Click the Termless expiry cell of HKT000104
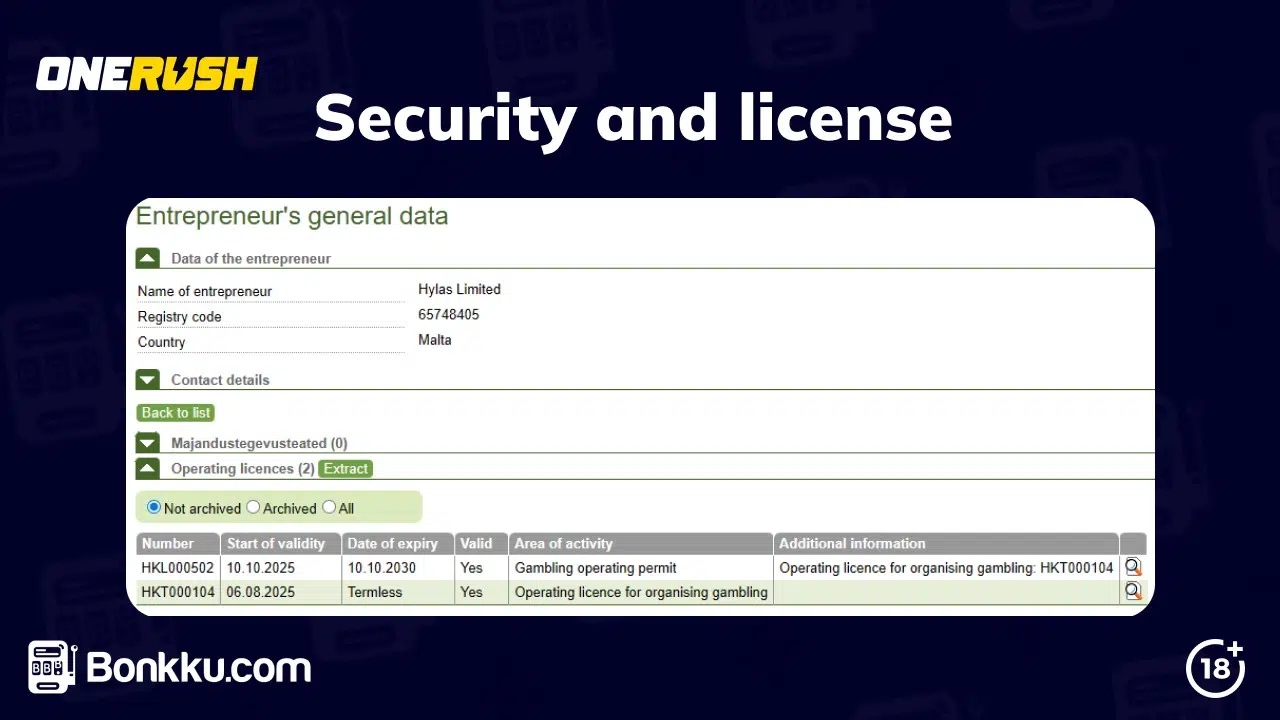 coord(374,591)
